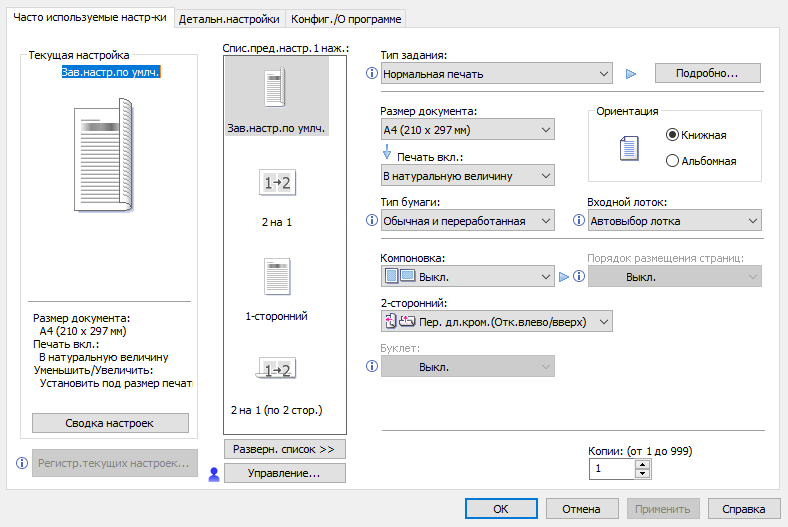Select the Зав.настр.по умлч. preset icon
The image size is (788, 527).
(276, 87)
